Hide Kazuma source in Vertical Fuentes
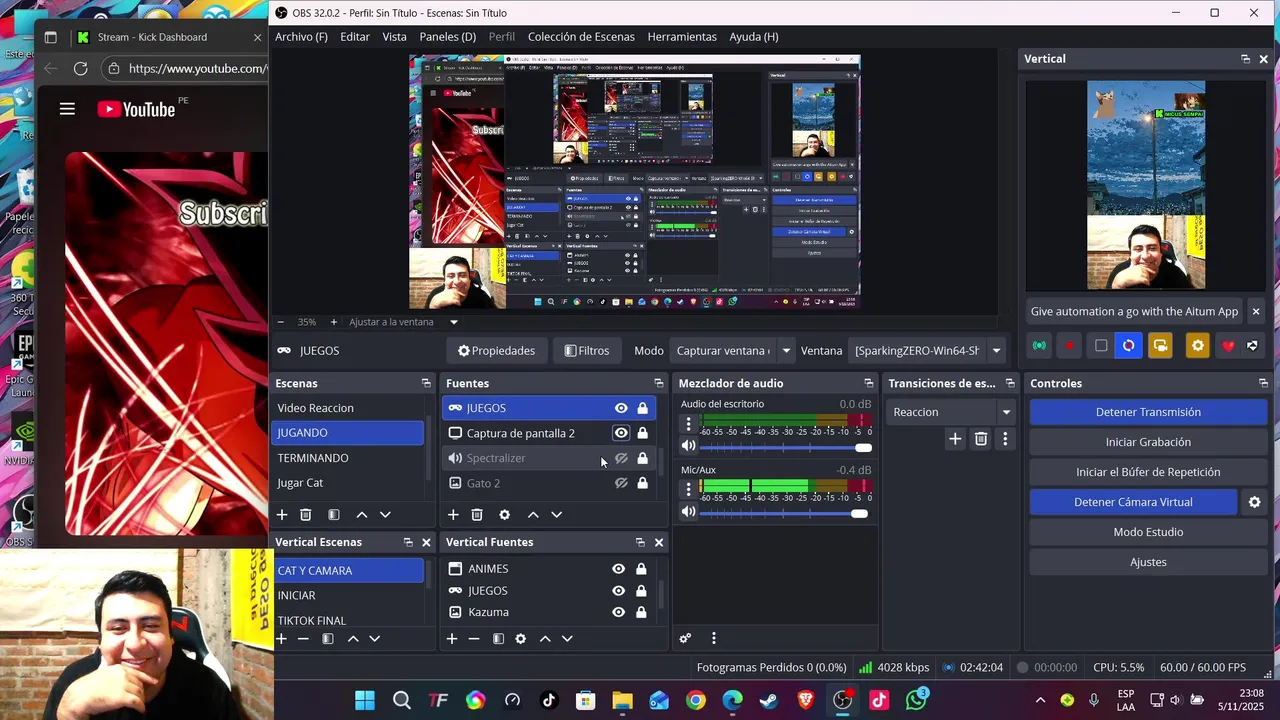Viewport: 1280px width, 720px height. pos(619,612)
